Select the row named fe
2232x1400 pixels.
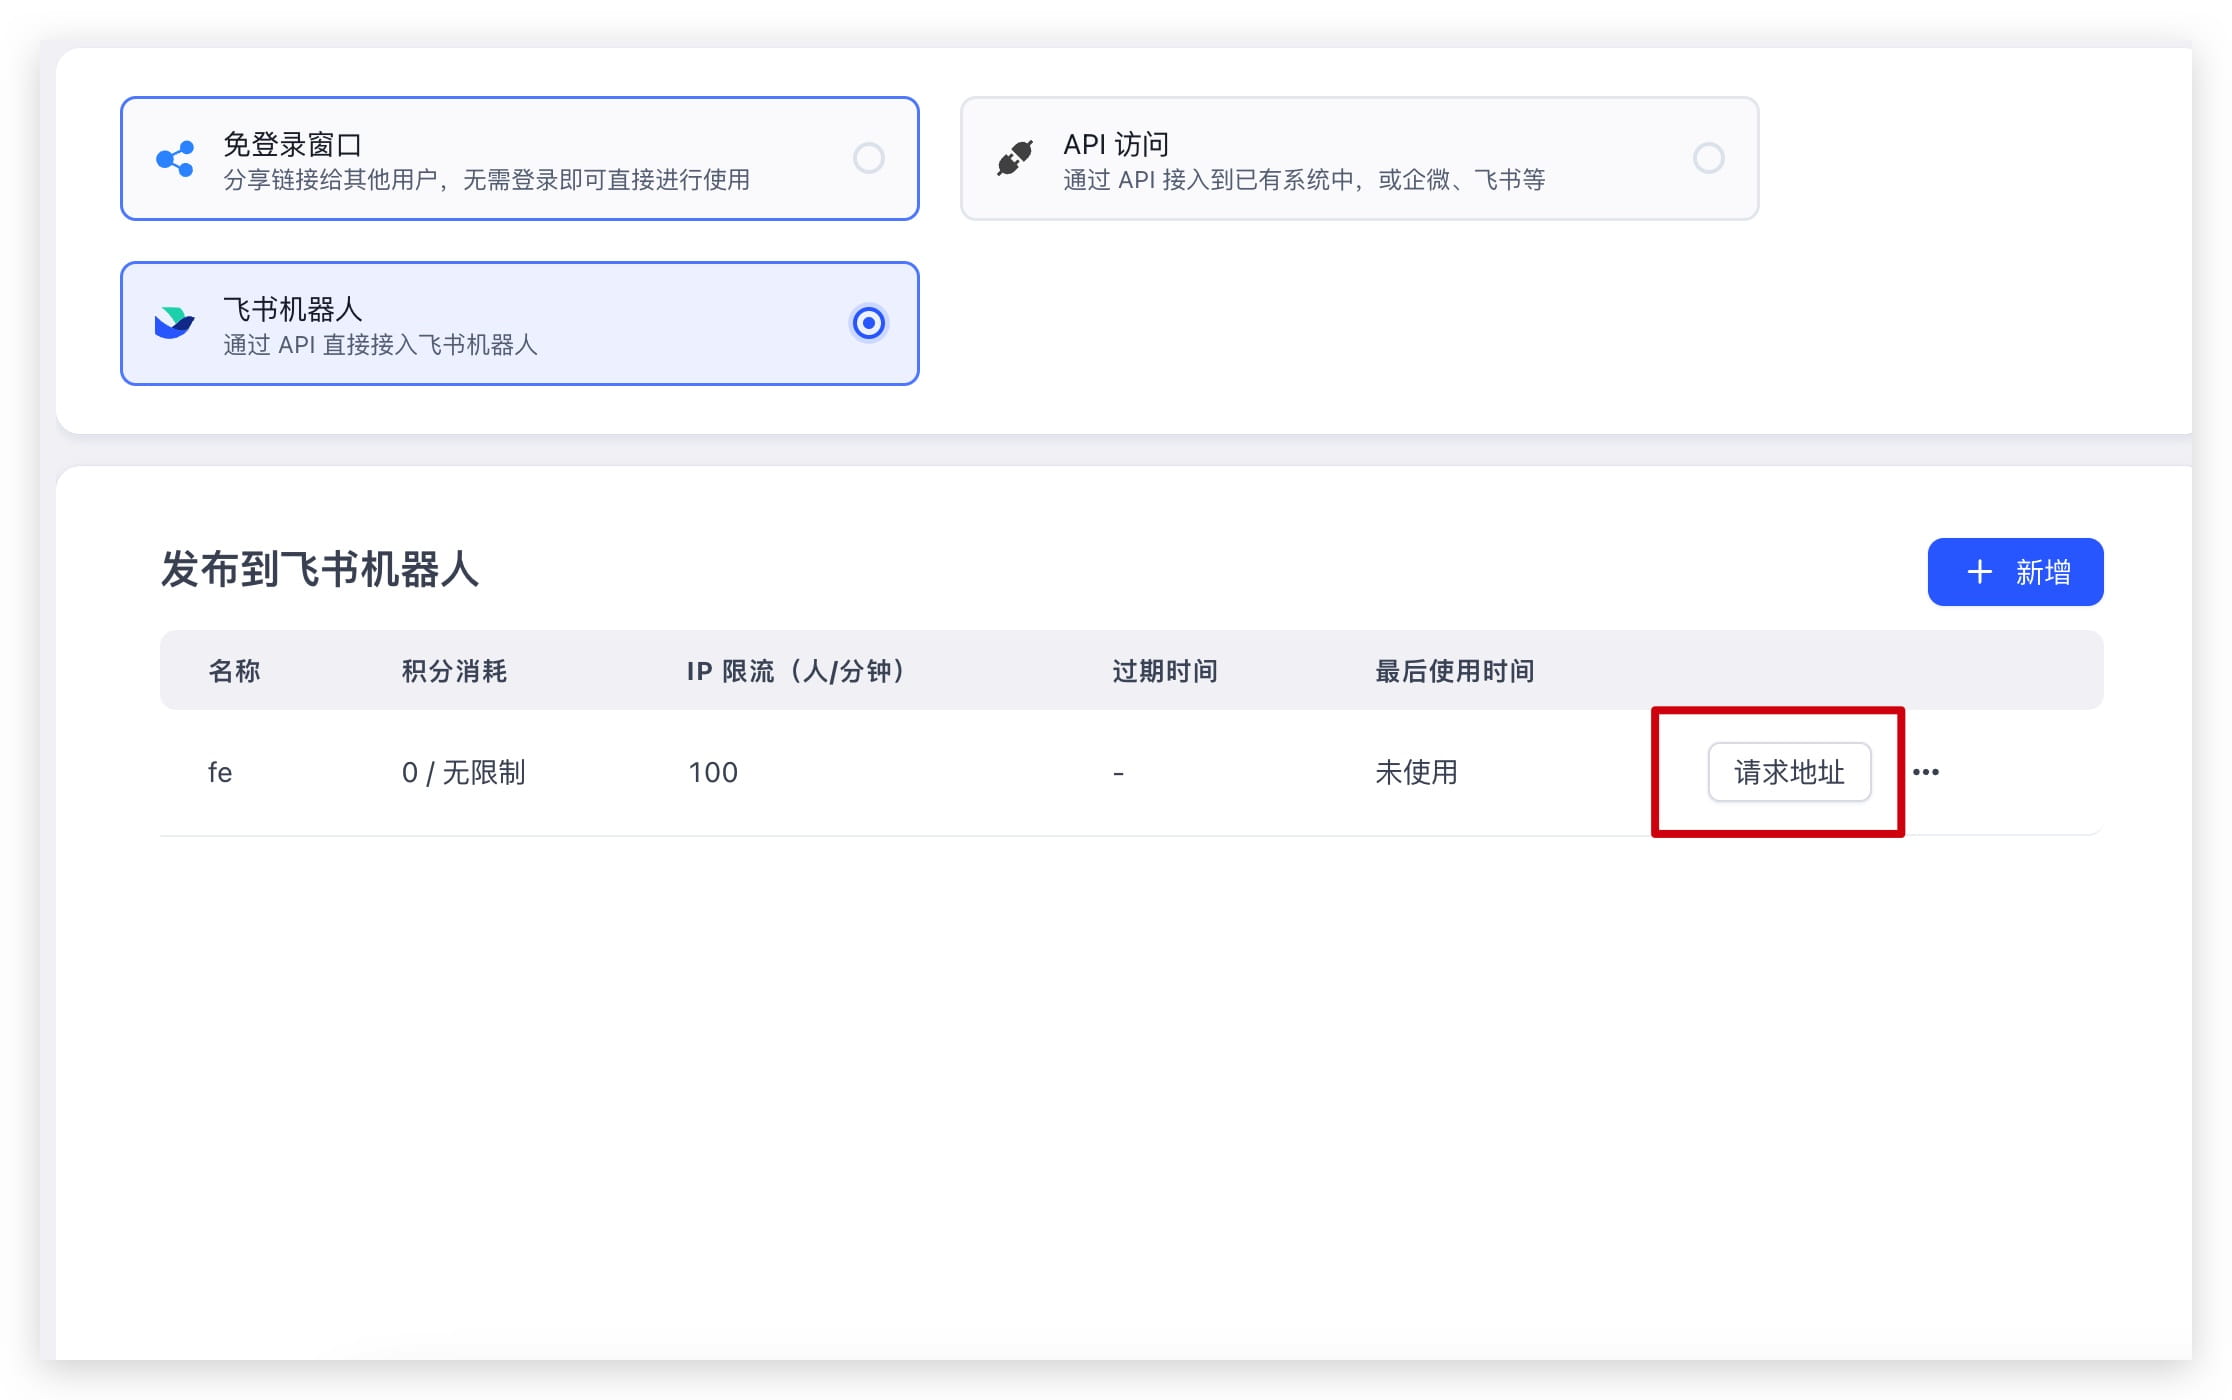pos(219,771)
